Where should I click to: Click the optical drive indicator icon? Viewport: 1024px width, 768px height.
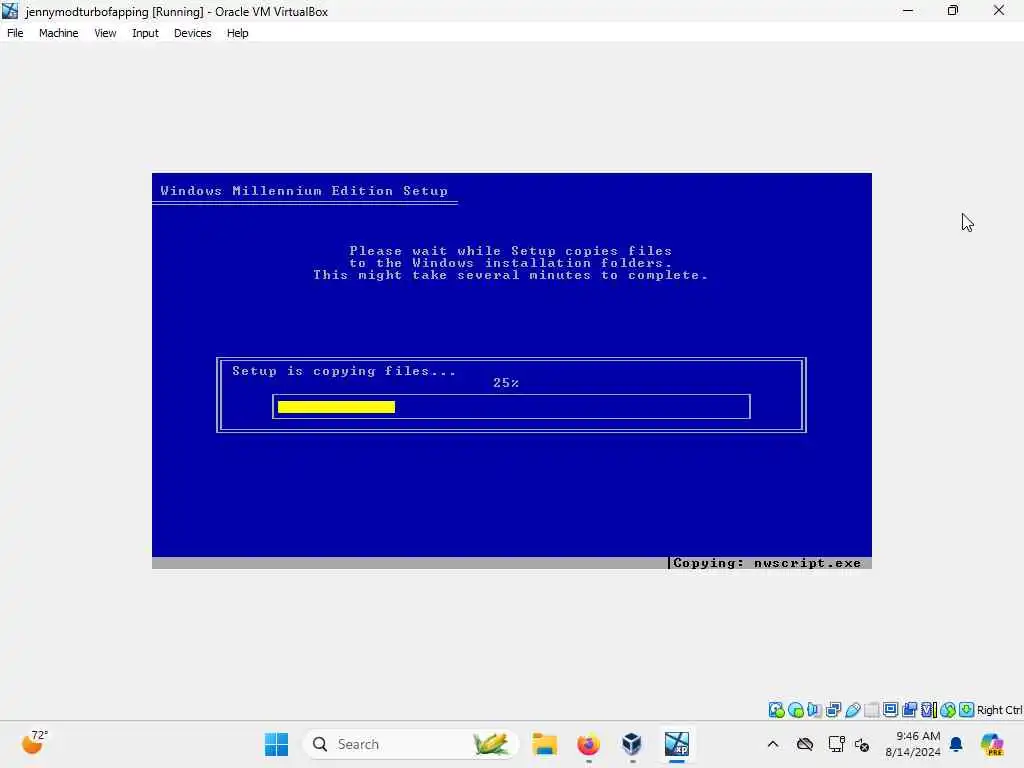[795, 710]
